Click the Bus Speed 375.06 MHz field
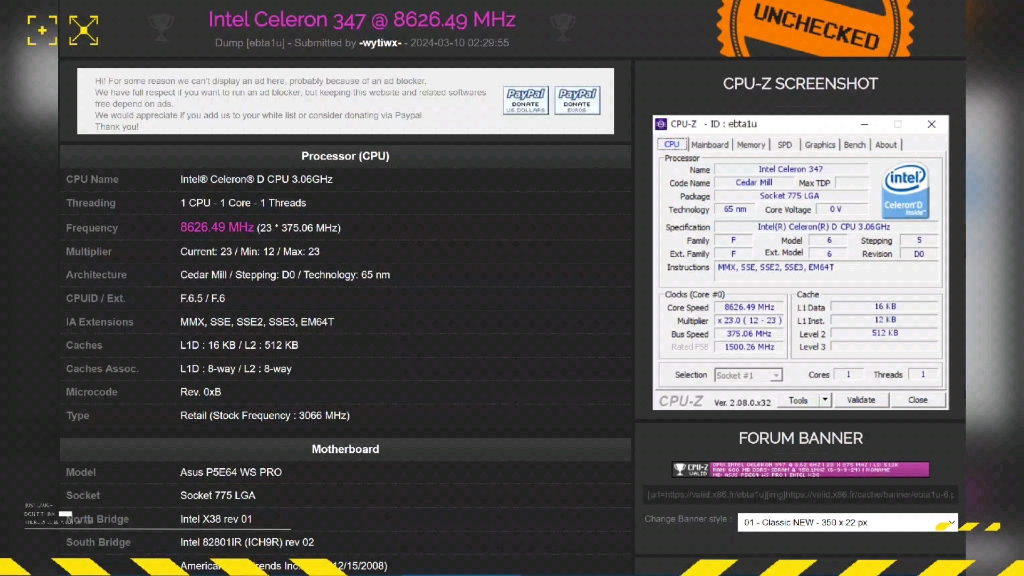 click(749, 334)
